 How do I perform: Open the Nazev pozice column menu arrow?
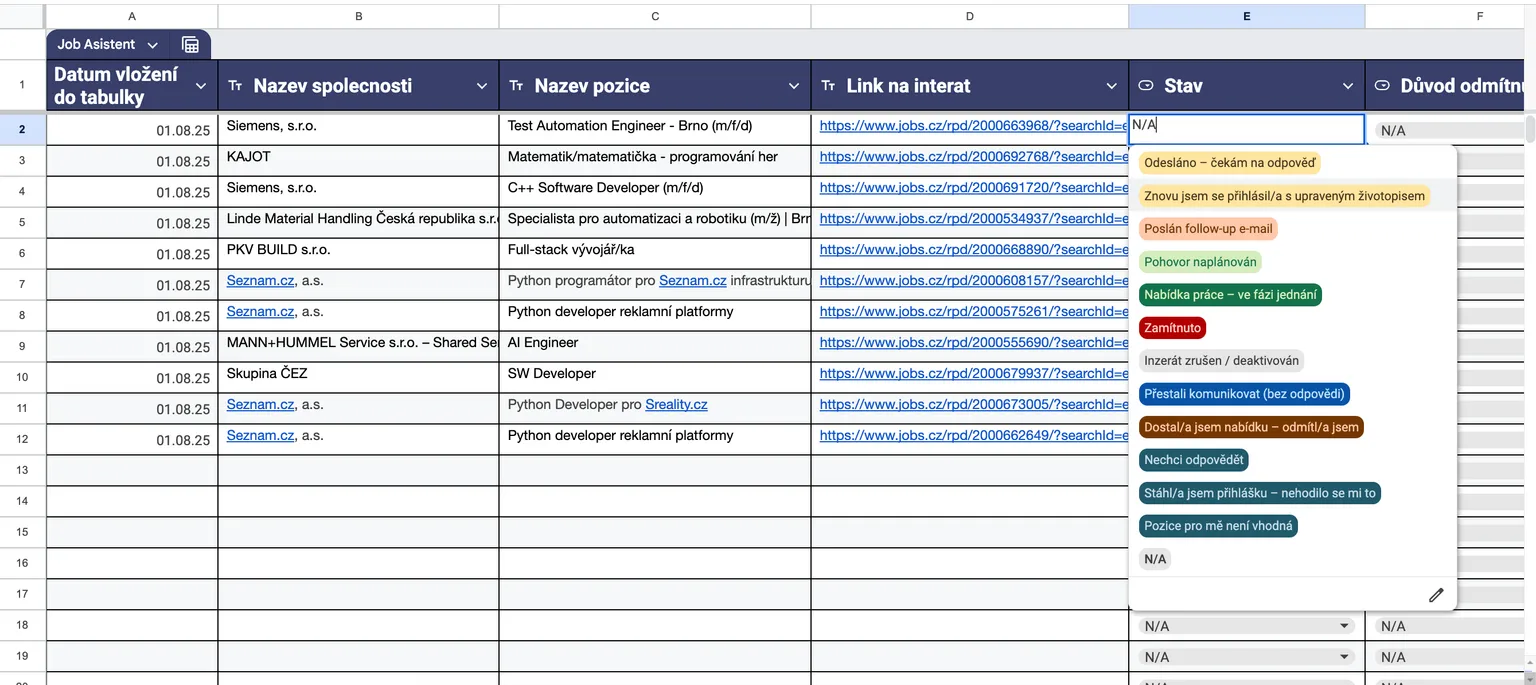coord(794,86)
